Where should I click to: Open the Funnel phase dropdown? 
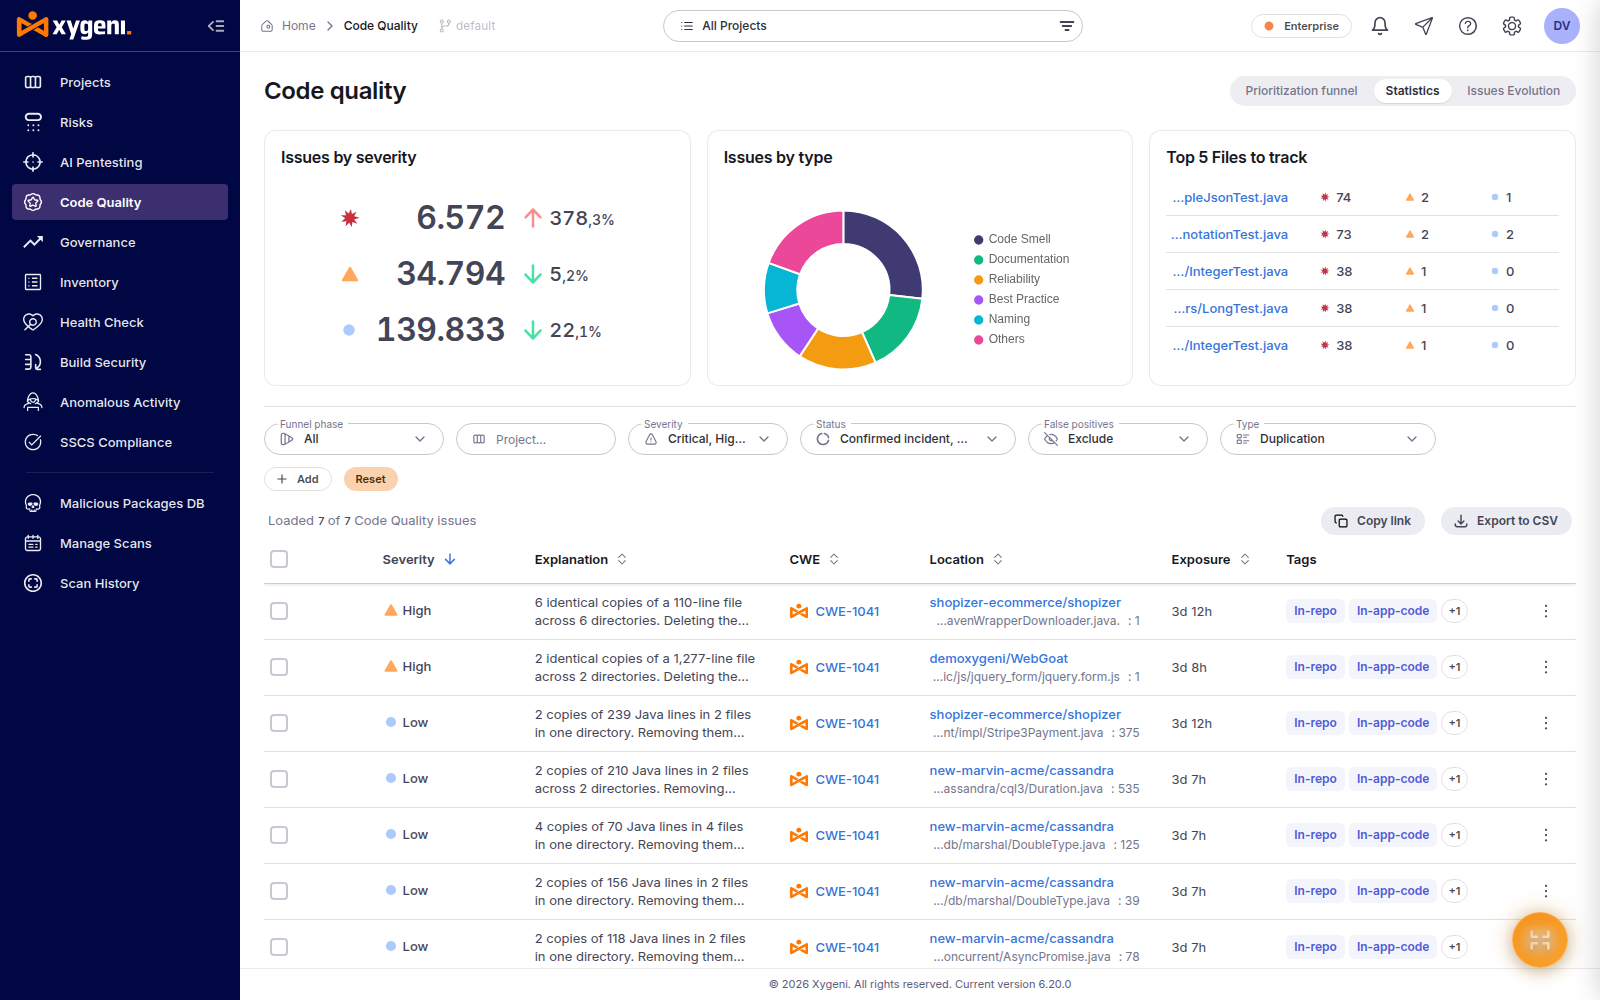click(x=354, y=439)
